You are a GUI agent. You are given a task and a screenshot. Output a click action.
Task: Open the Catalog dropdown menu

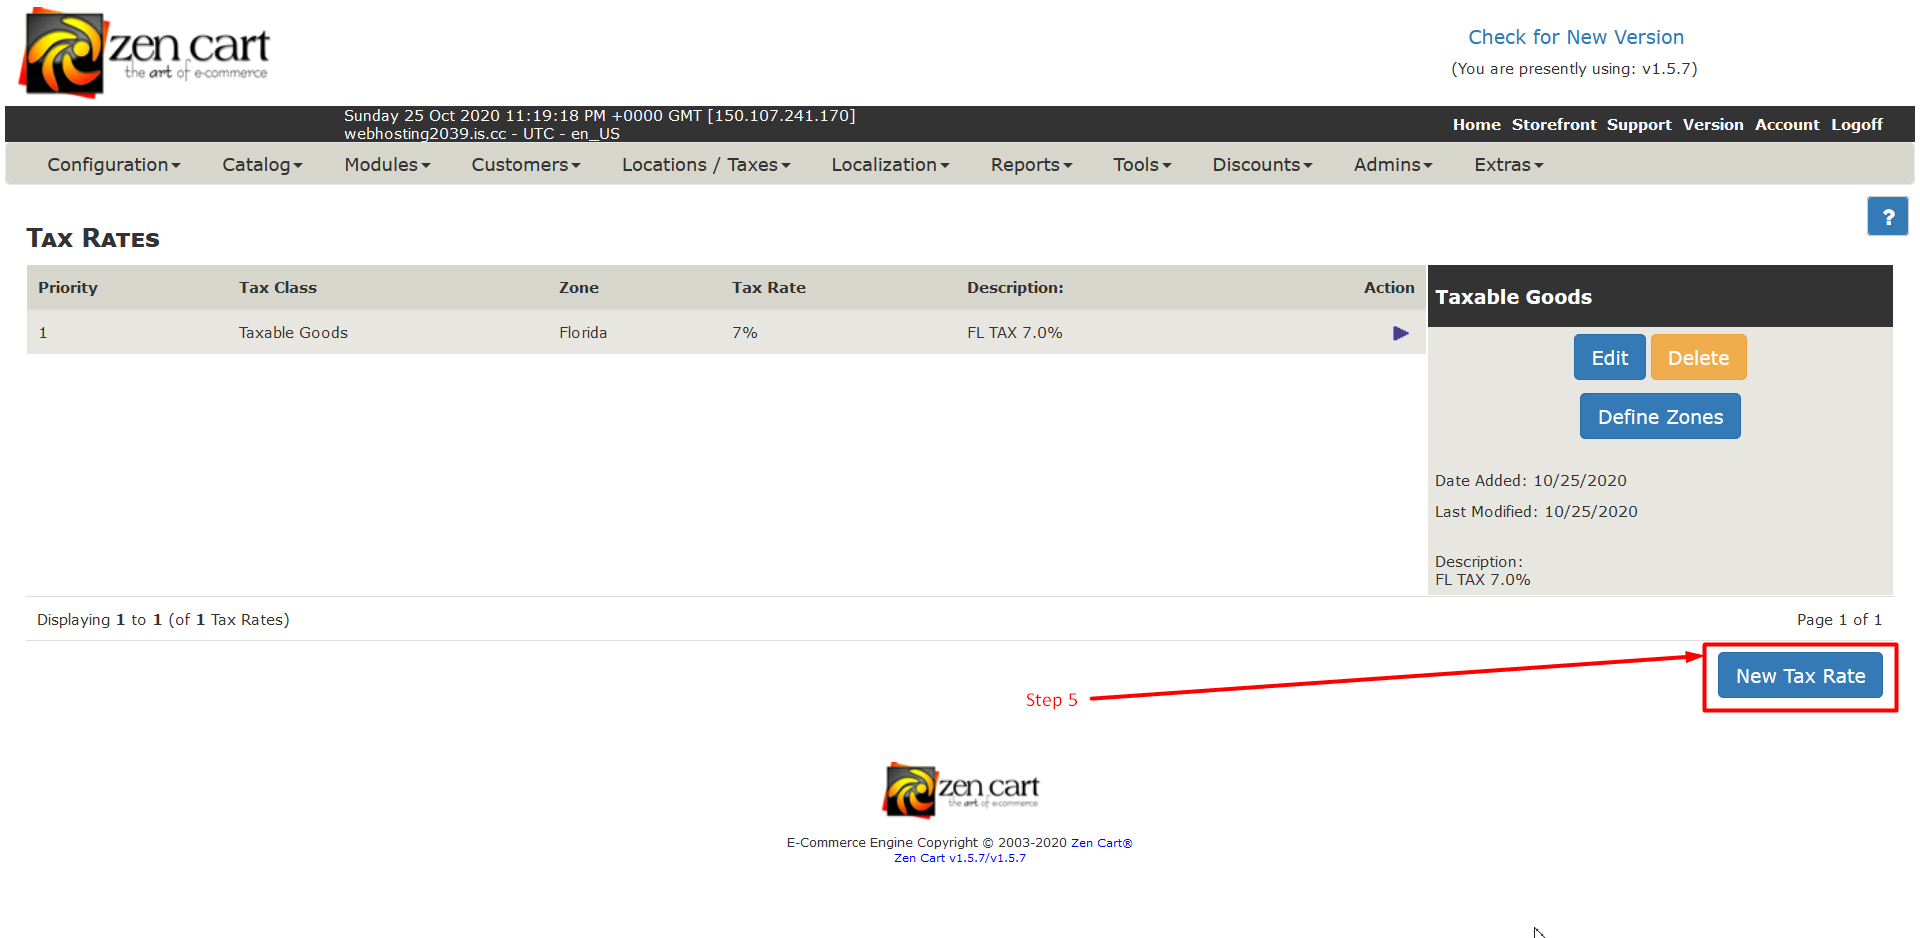click(x=262, y=165)
